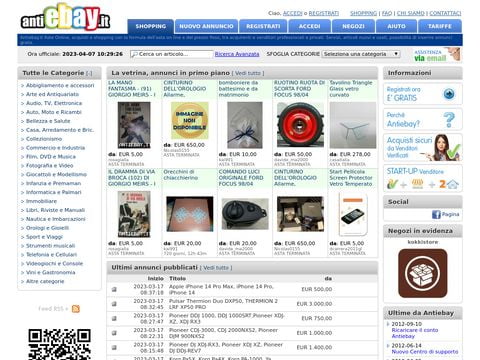This screenshot has height=360, width=480.
Task: Select Vini e Gastronomia category
Action: click(x=50, y=272)
